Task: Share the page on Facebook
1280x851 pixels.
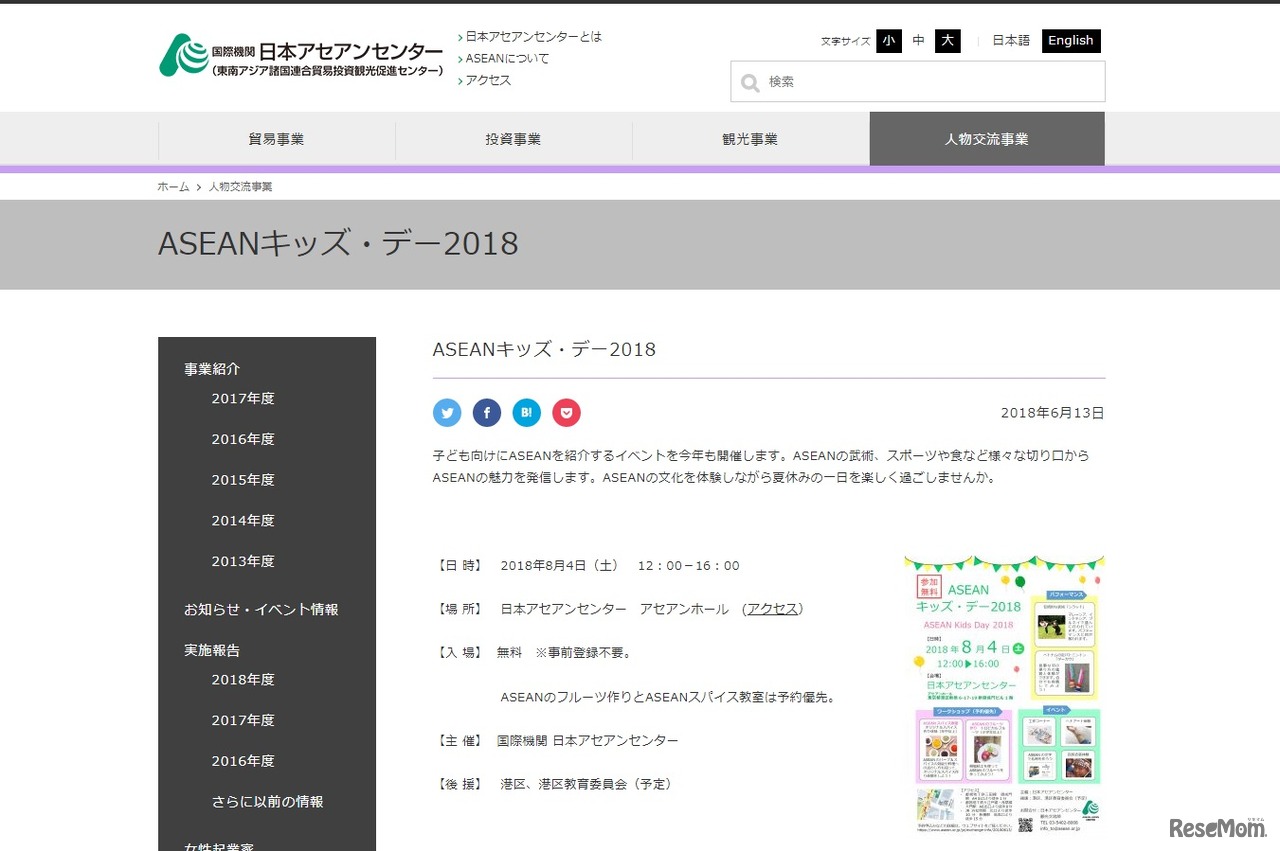Action: click(x=487, y=412)
